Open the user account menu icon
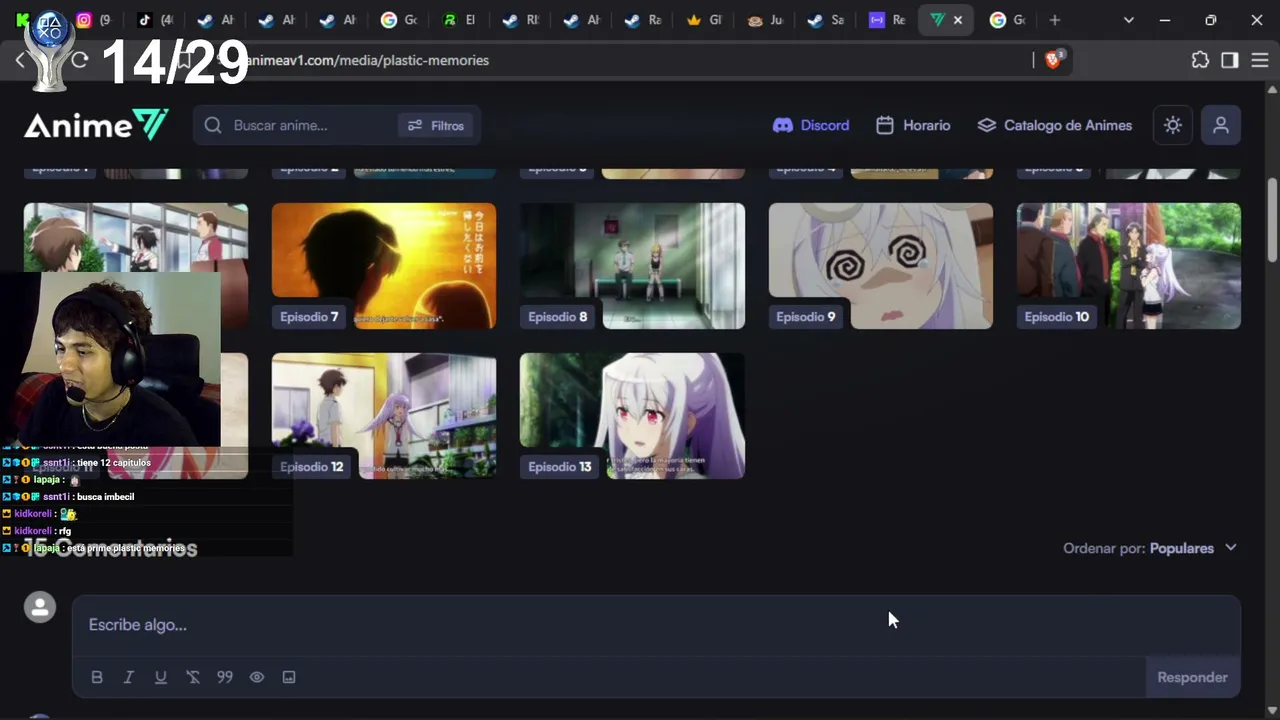 pos(1221,125)
